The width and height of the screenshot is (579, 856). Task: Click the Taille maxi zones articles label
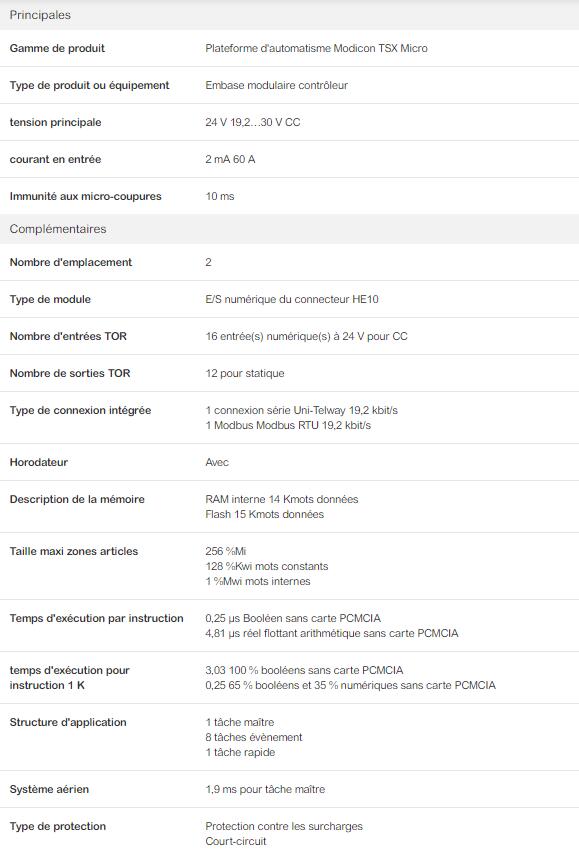point(74,551)
